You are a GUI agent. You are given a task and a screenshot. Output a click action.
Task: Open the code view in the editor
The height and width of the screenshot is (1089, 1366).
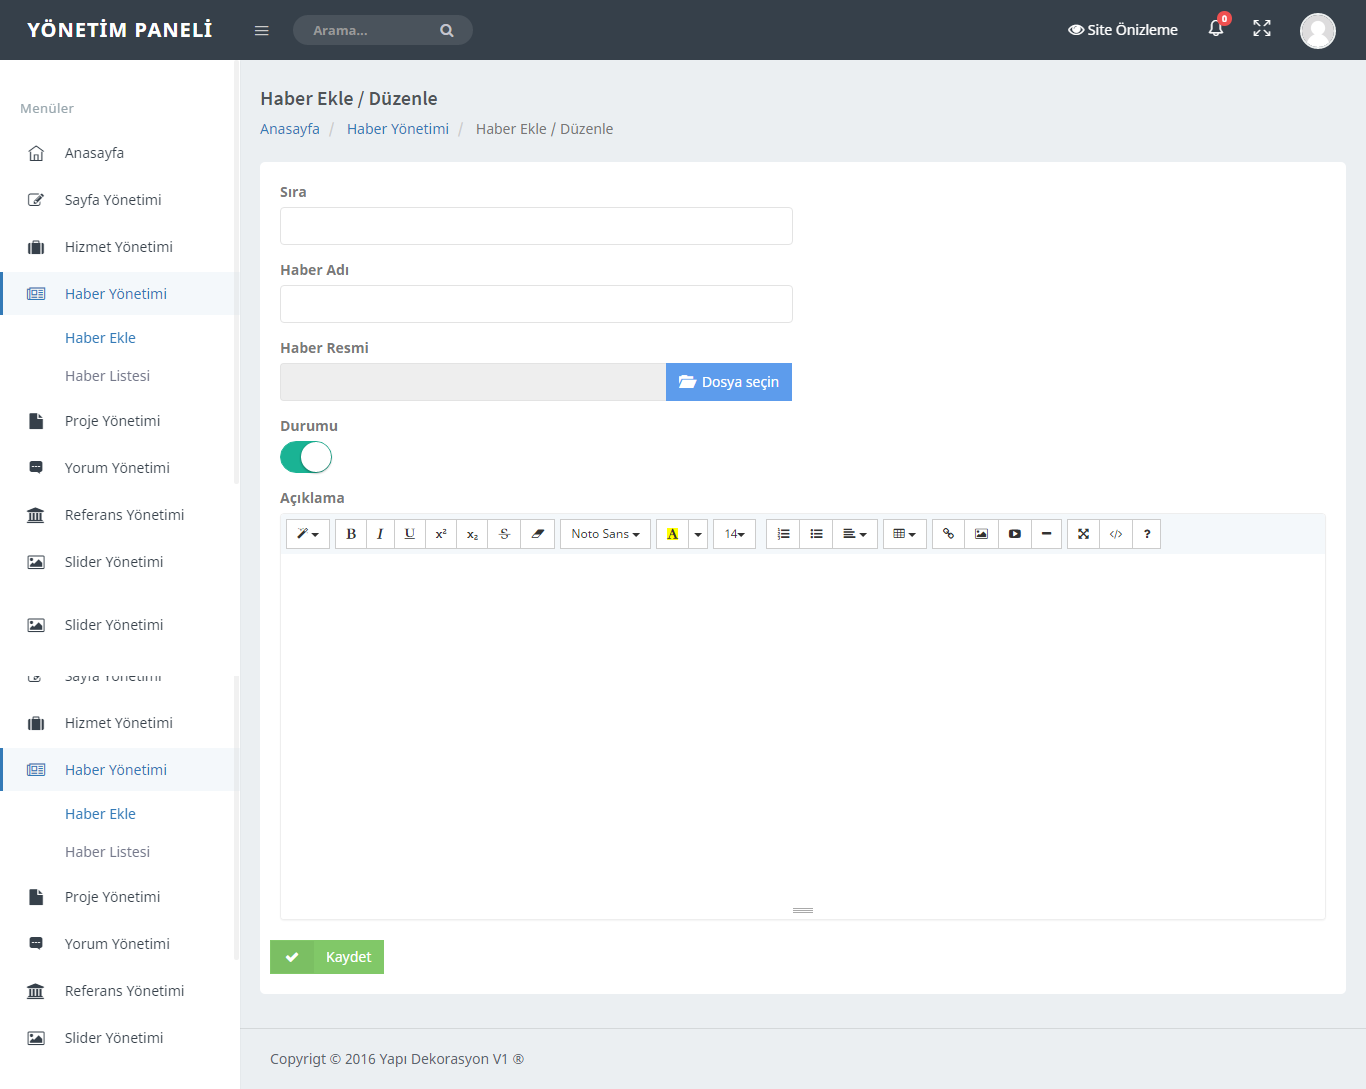click(x=1116, y=534)
